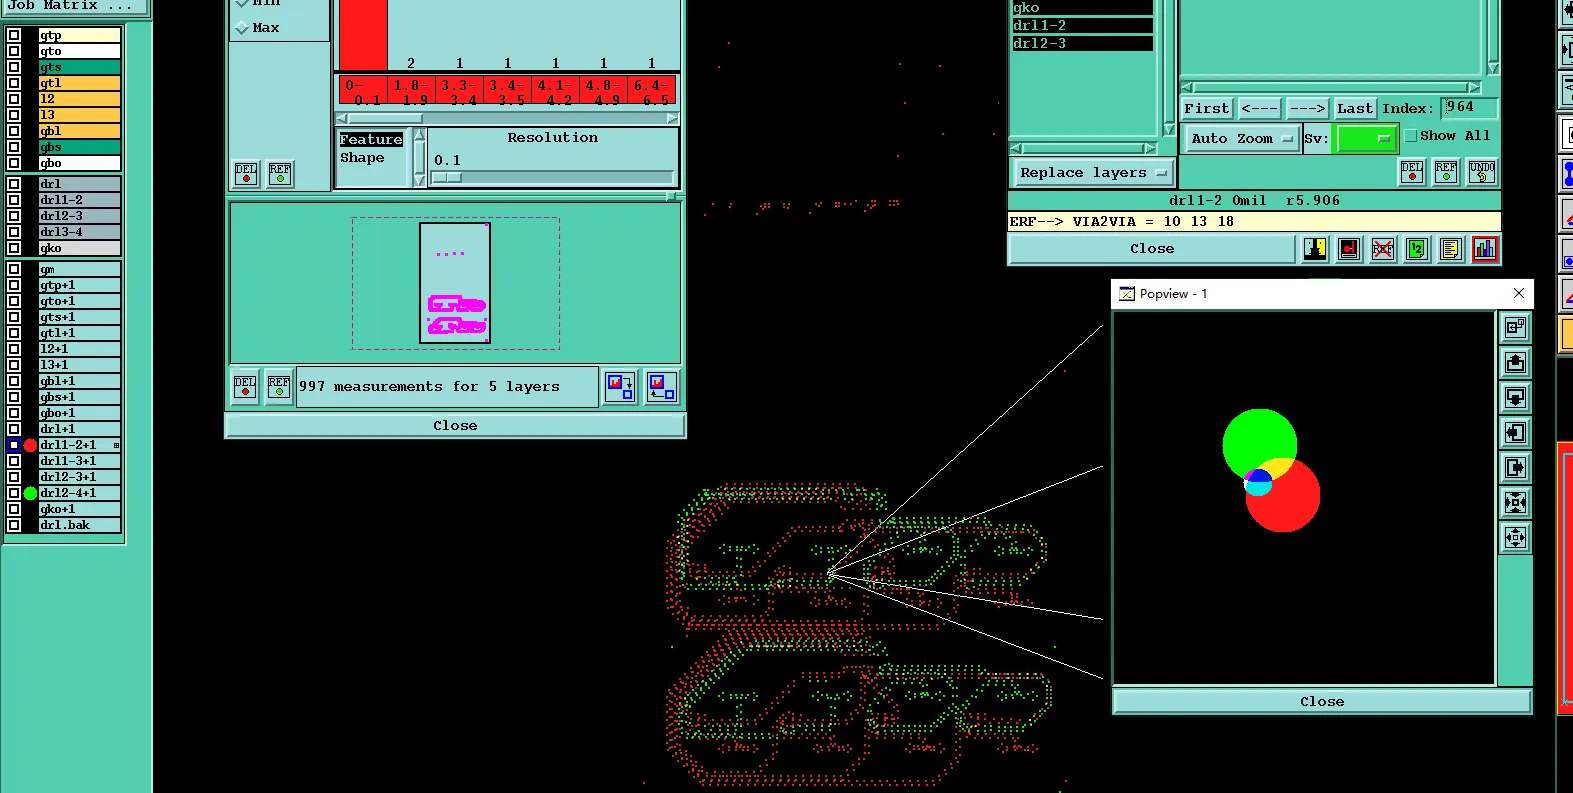This screenshot has height=793, width=1573.
Task: Click REF icon in the results viewer panel
Action: [1446, 172]
